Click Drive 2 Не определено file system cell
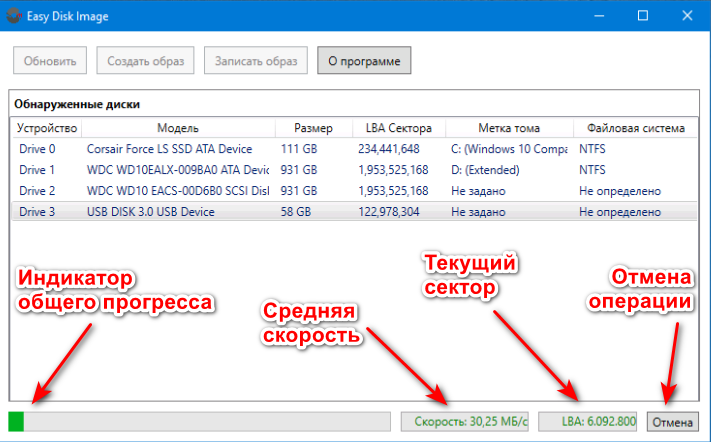Image resolution: width=711 pixels, height=442 pixels. coord(620,191)
